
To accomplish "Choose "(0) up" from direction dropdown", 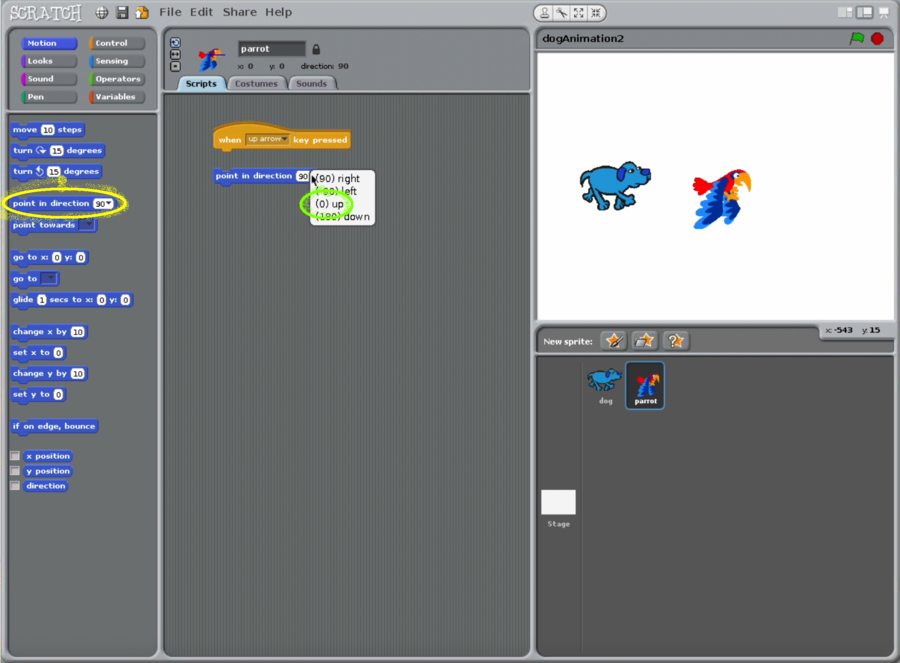I will pos(330,204).
